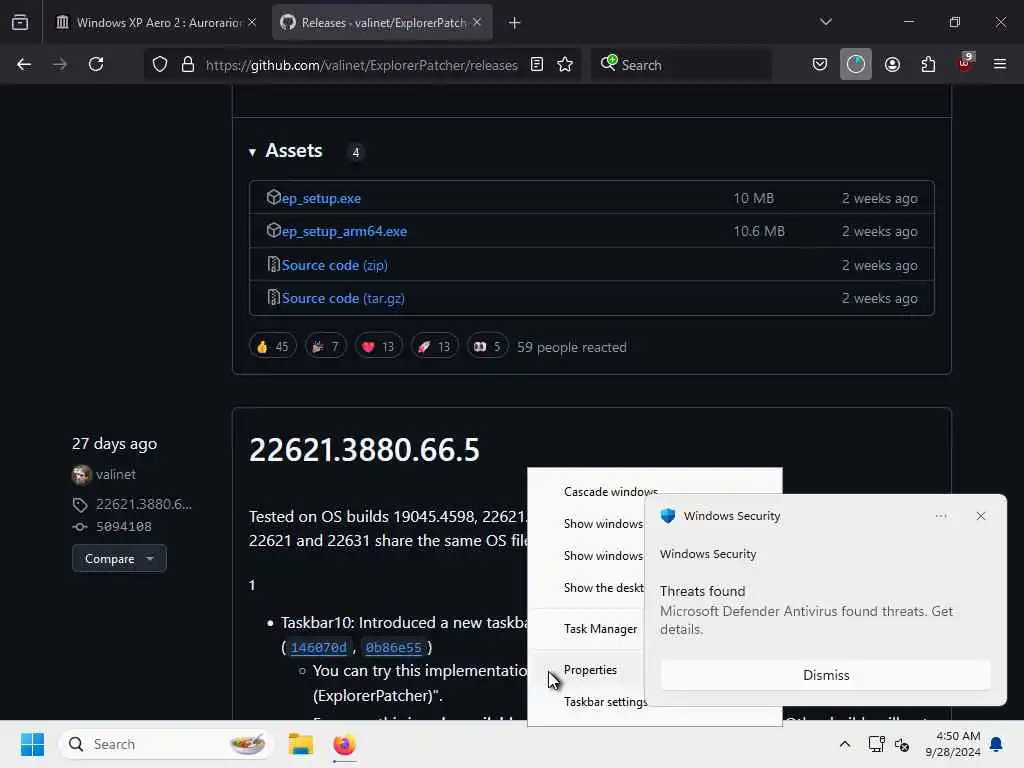Open the network tray icon

(876, 744)
